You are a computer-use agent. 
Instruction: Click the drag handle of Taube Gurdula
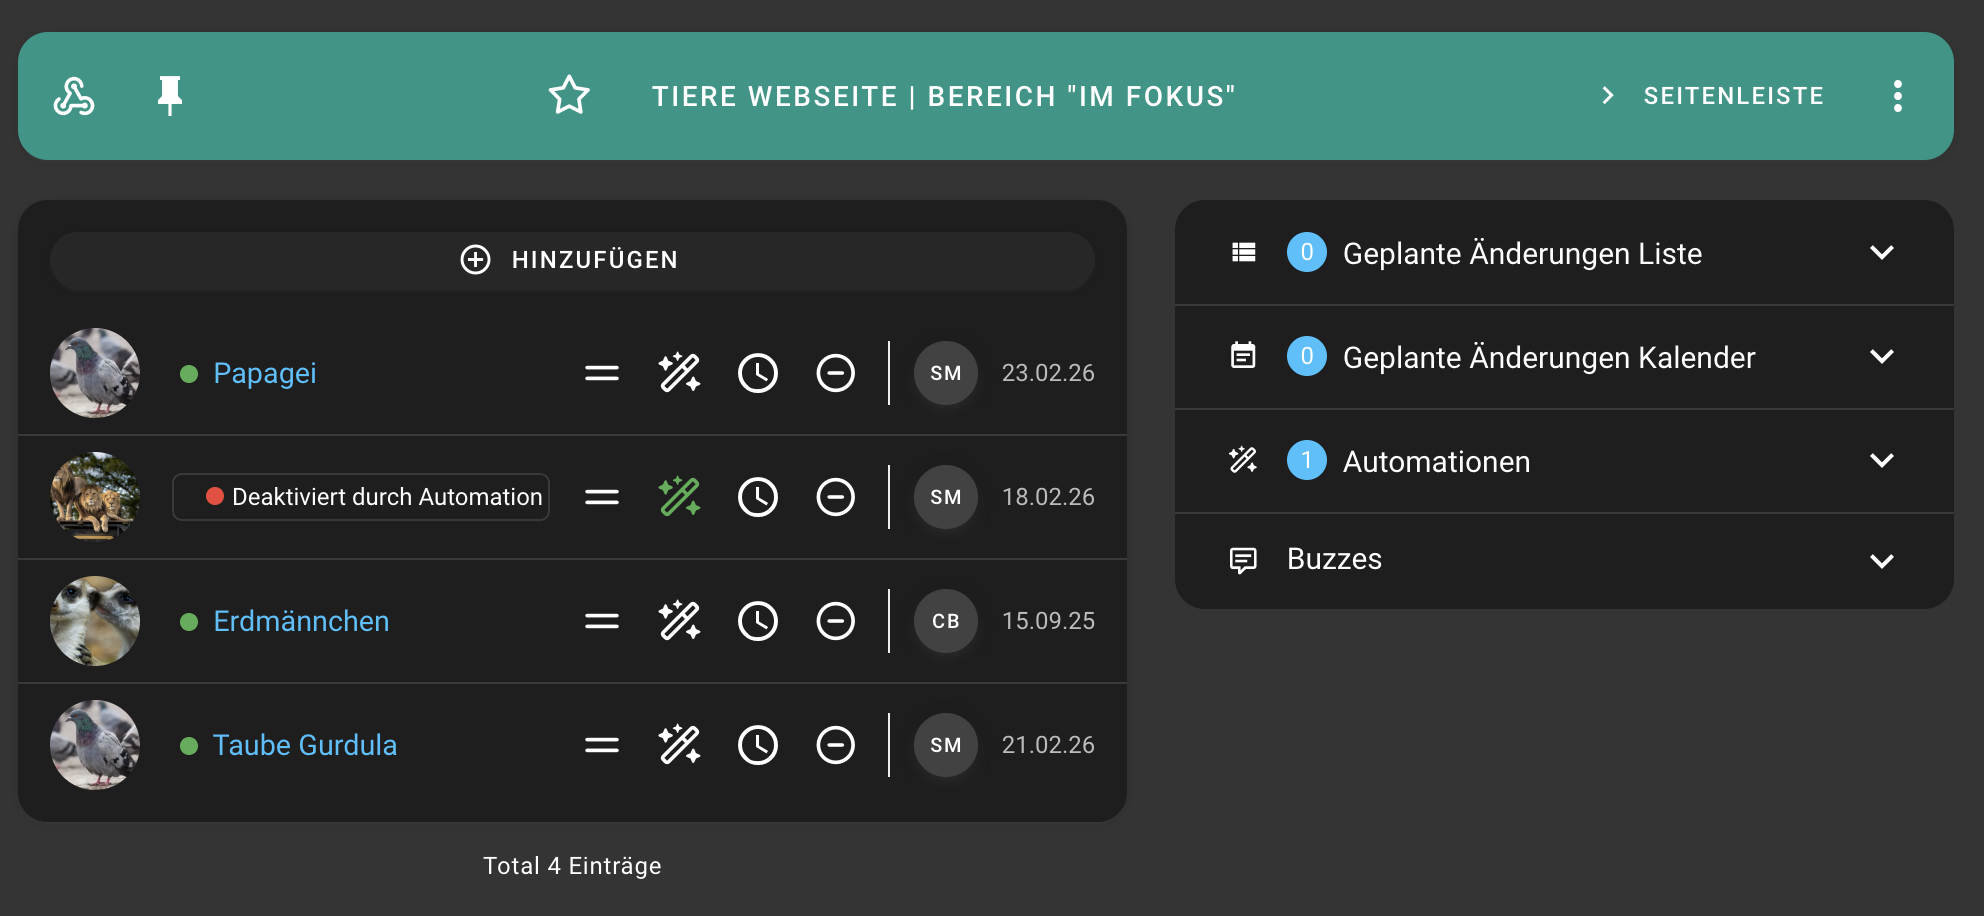(601, 745)
